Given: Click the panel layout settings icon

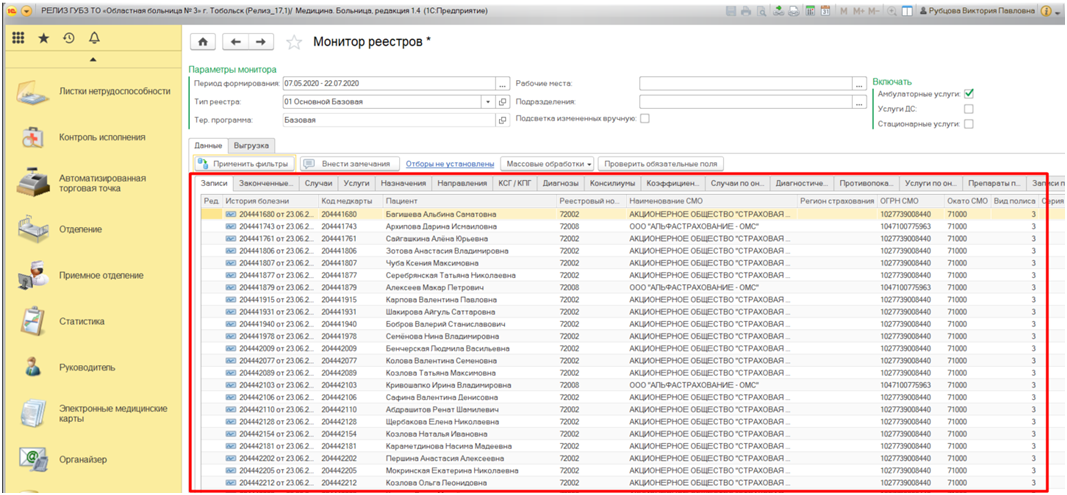Looking at the screenshot, I should pyautogui.click(x=906, y=11).
